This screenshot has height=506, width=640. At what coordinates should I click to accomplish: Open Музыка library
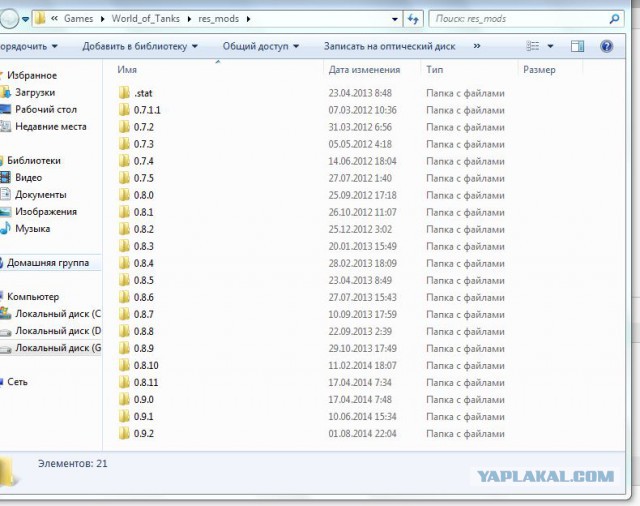[32, 229]
